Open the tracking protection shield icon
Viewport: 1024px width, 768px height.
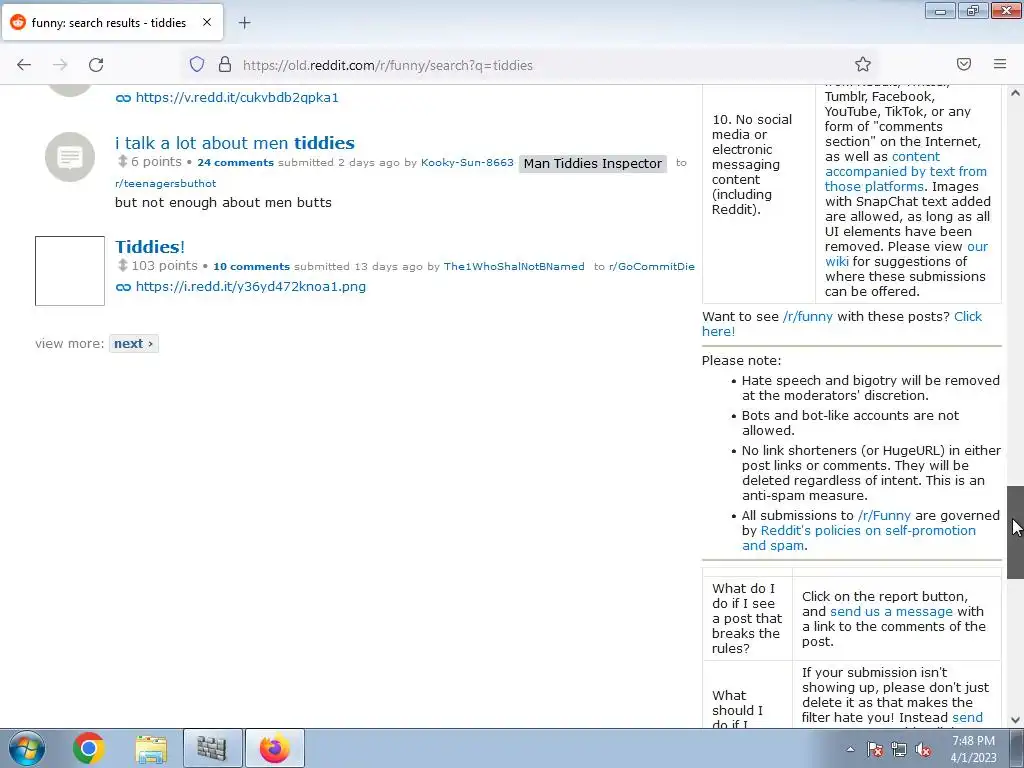click(197, 64)
